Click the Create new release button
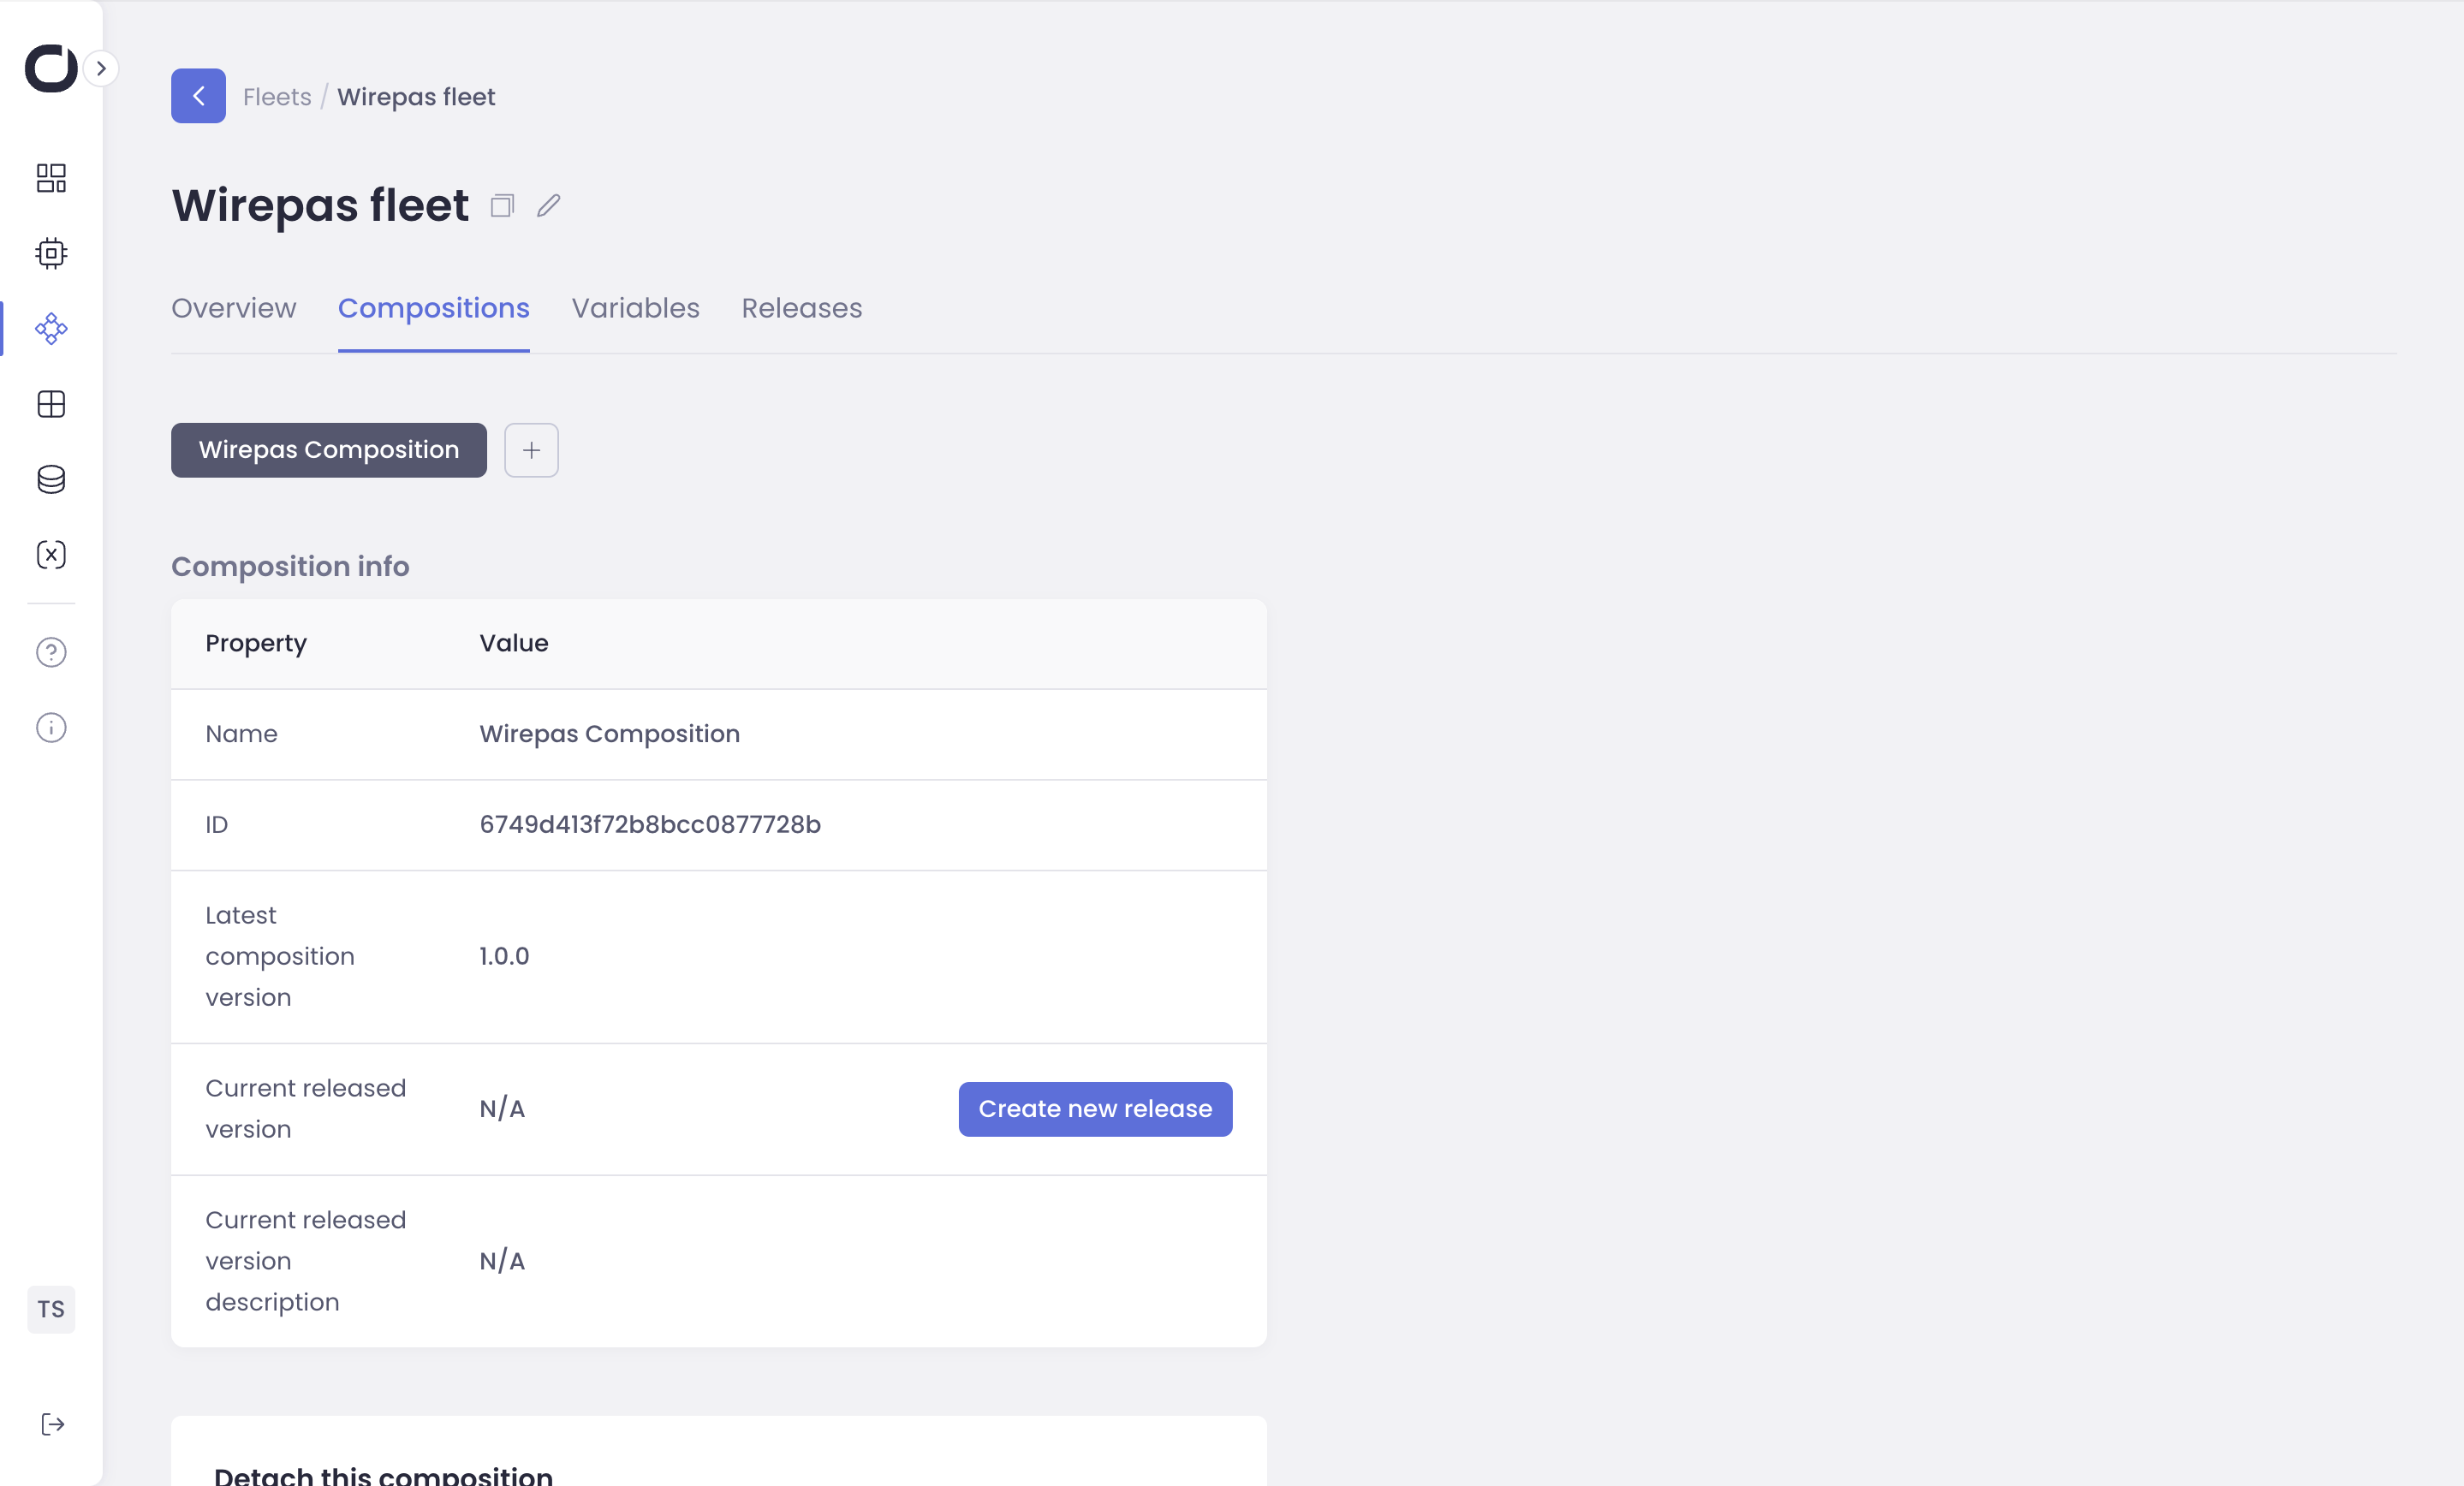2464x1486 pixels. (1095, 1108)
